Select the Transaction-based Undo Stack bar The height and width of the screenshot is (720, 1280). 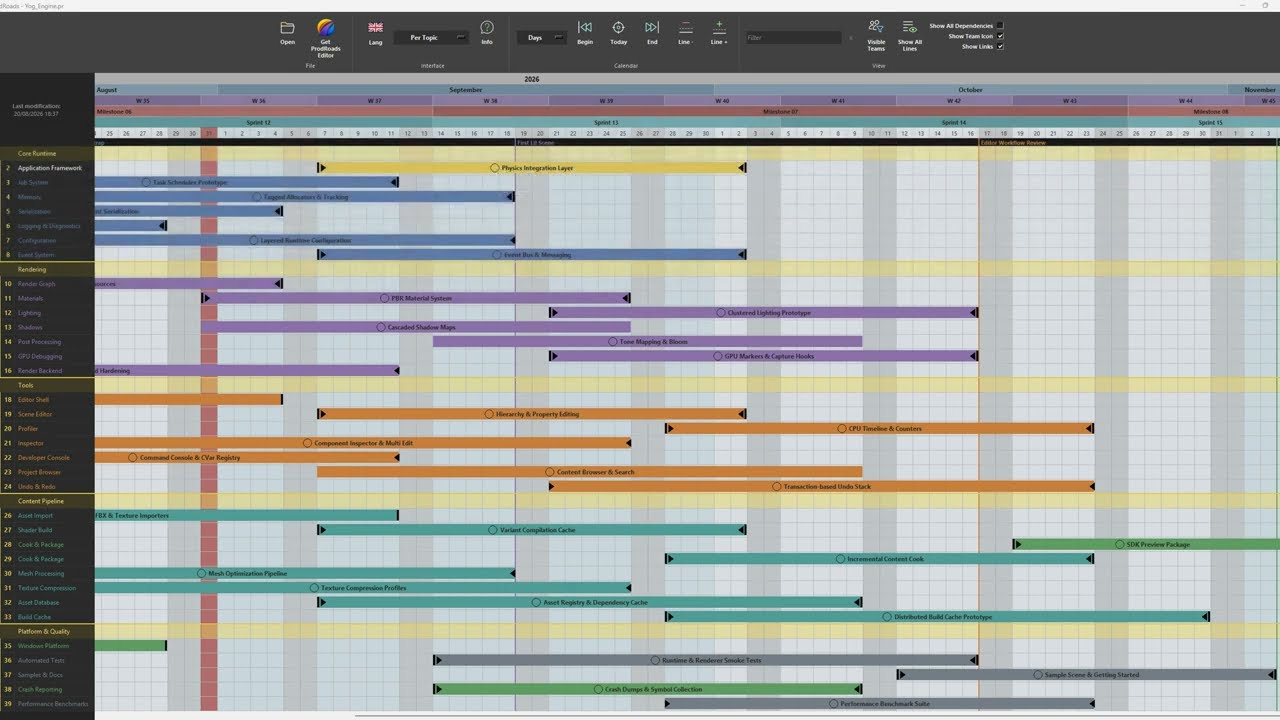tap(821, 486)
